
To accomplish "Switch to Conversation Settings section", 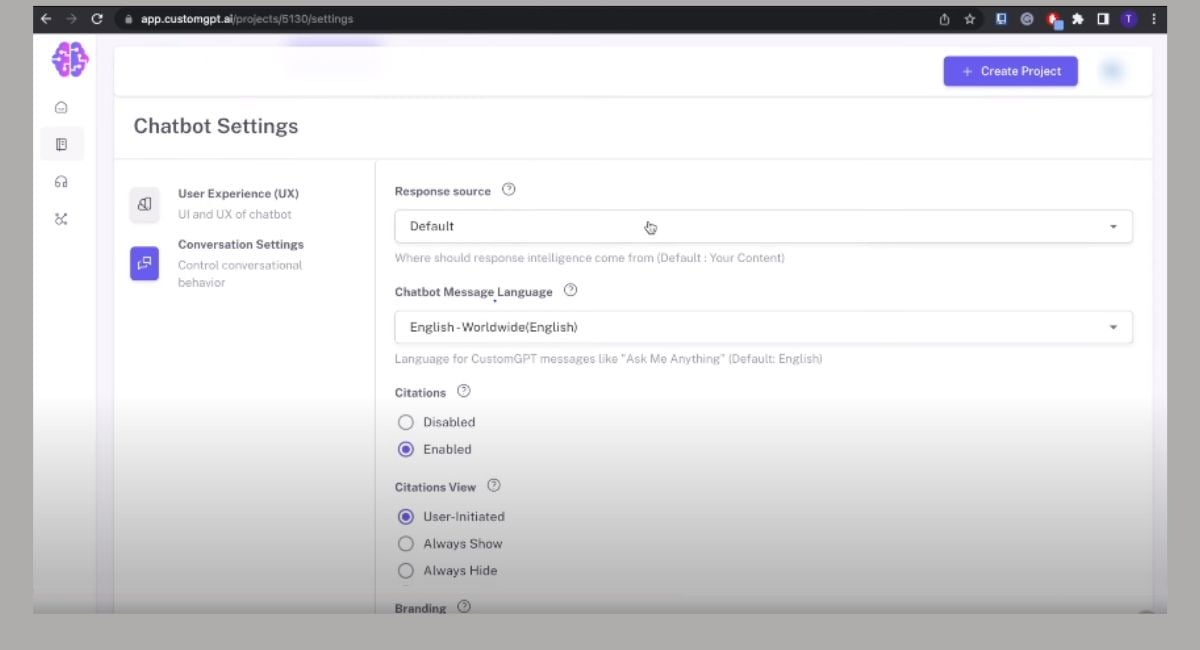I will [240, 244].
